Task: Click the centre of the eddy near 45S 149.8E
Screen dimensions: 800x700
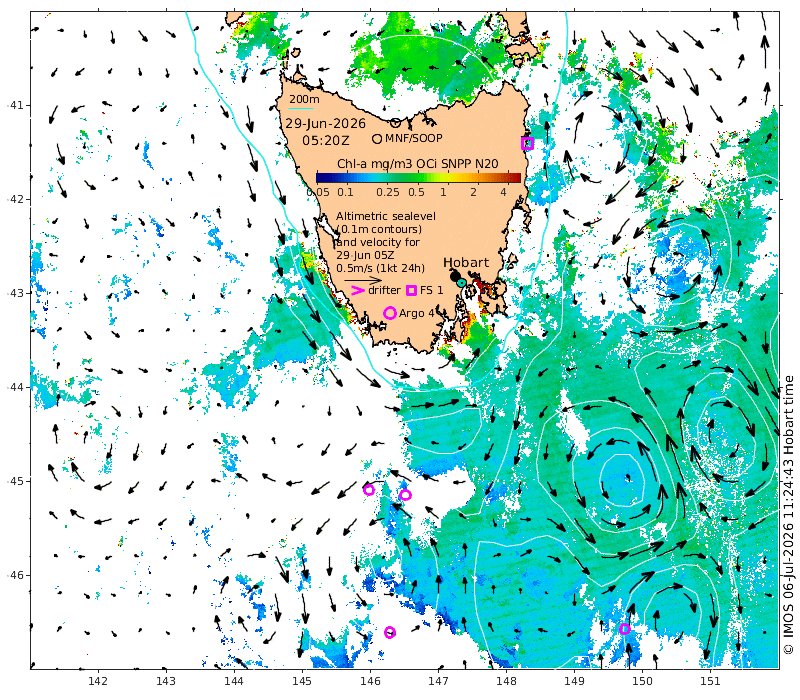Action: click(x=628, y=478)
